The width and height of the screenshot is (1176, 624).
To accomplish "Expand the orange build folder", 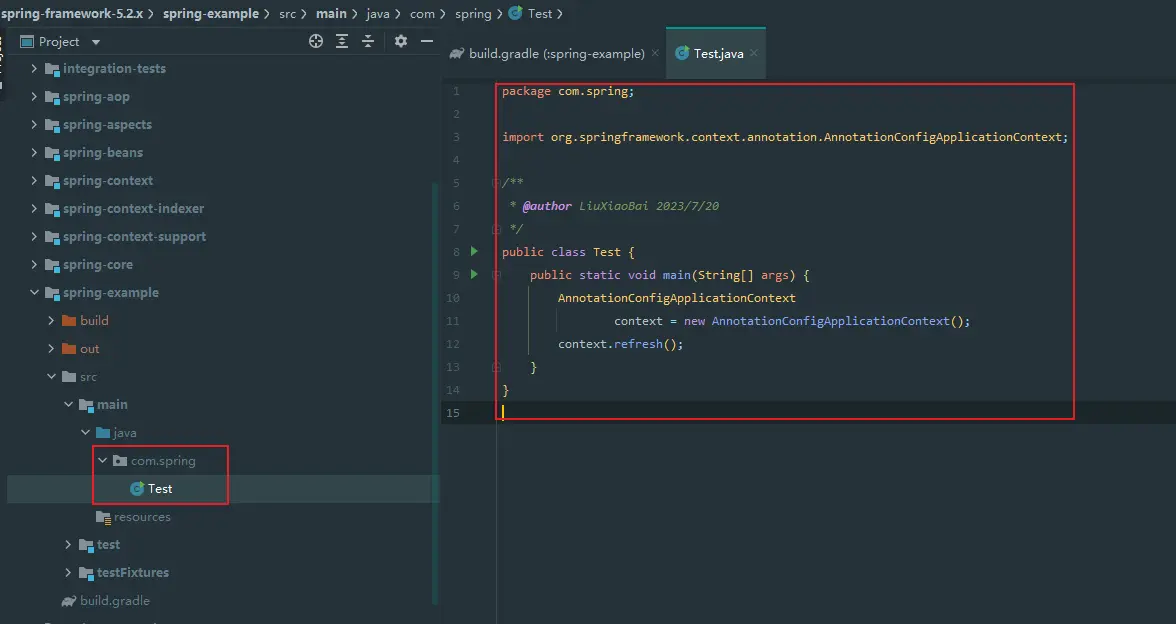I will [52, 321].
